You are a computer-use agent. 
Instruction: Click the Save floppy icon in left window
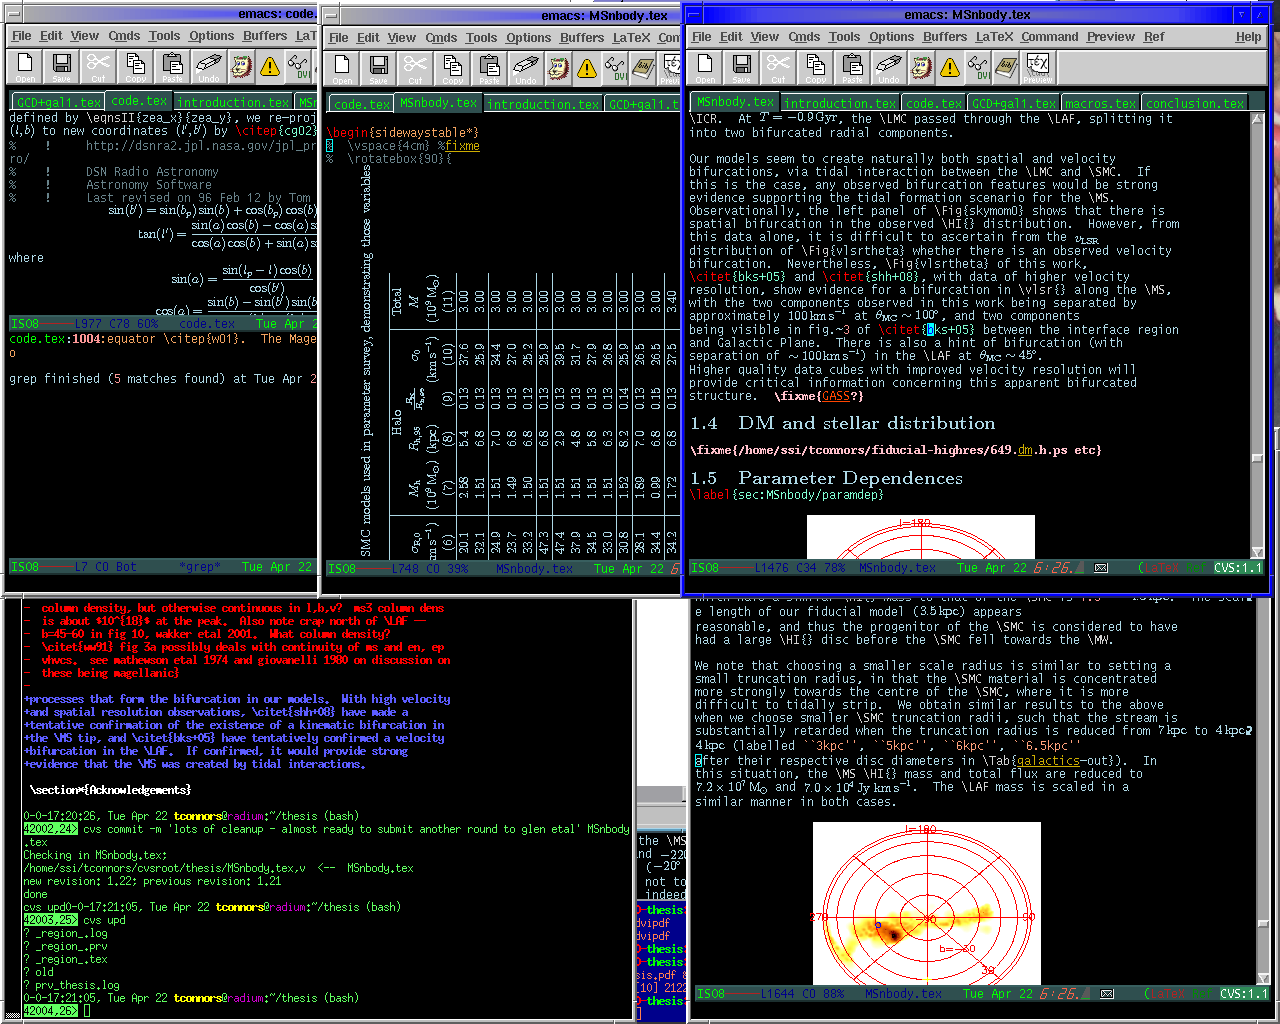click(61, 66)
